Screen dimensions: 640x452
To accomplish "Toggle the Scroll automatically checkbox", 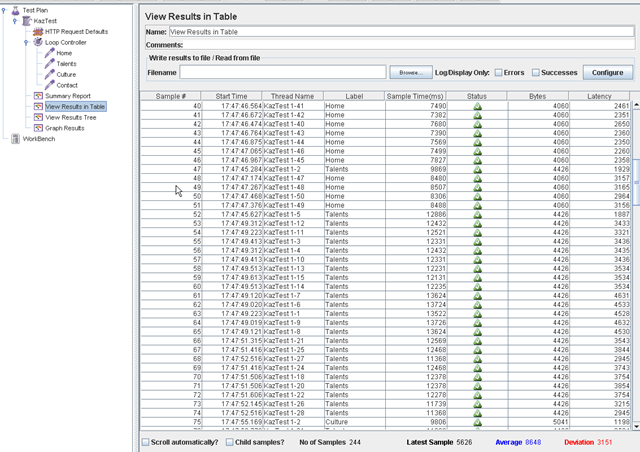I will [146, 442].
